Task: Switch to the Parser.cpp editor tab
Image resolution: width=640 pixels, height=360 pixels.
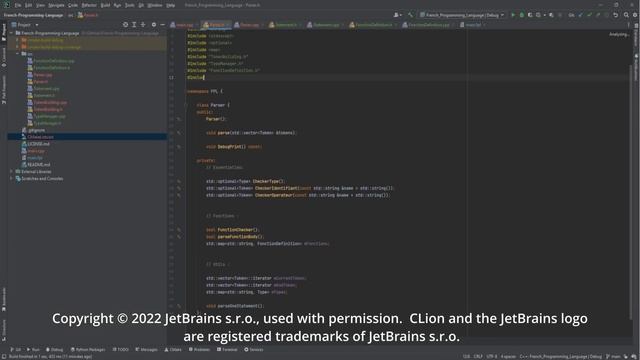Action: point(248,25)
